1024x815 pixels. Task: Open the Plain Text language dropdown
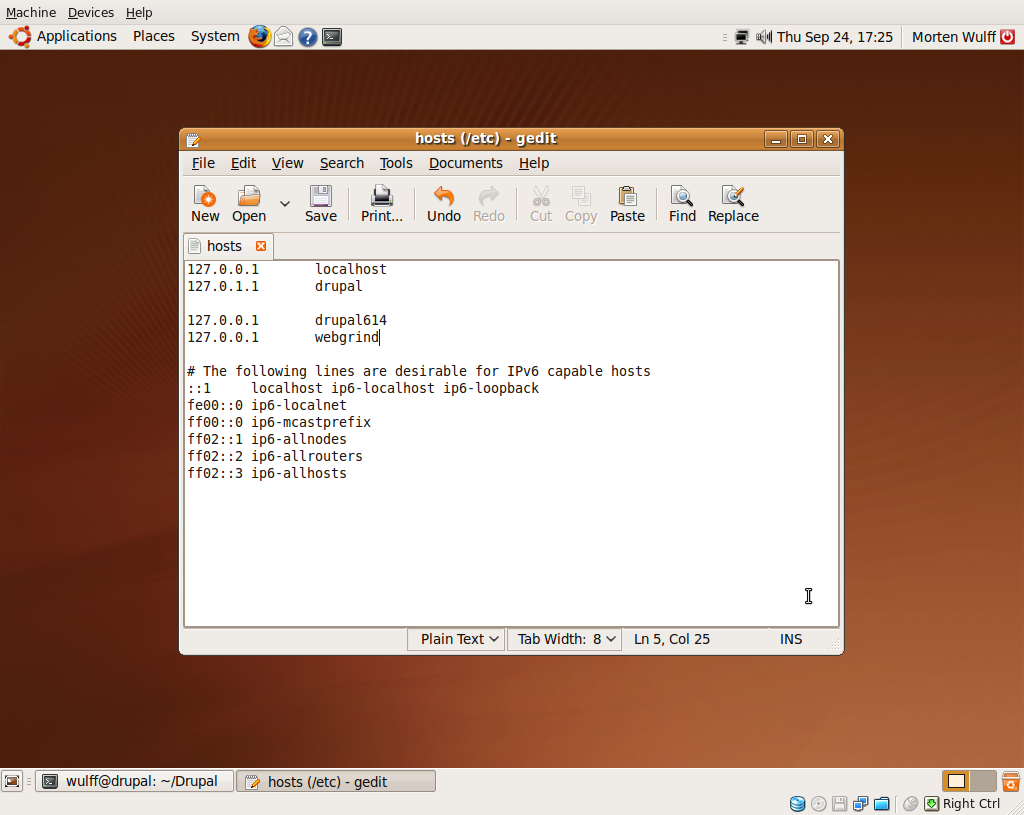click(456, 639)
